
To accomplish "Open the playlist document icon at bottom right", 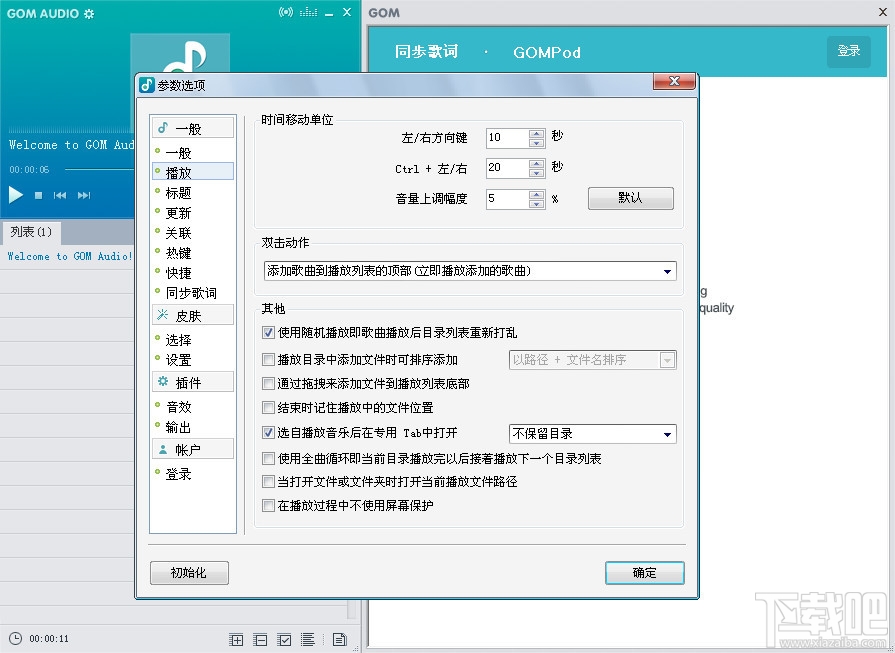I will (x=340, y=639).
